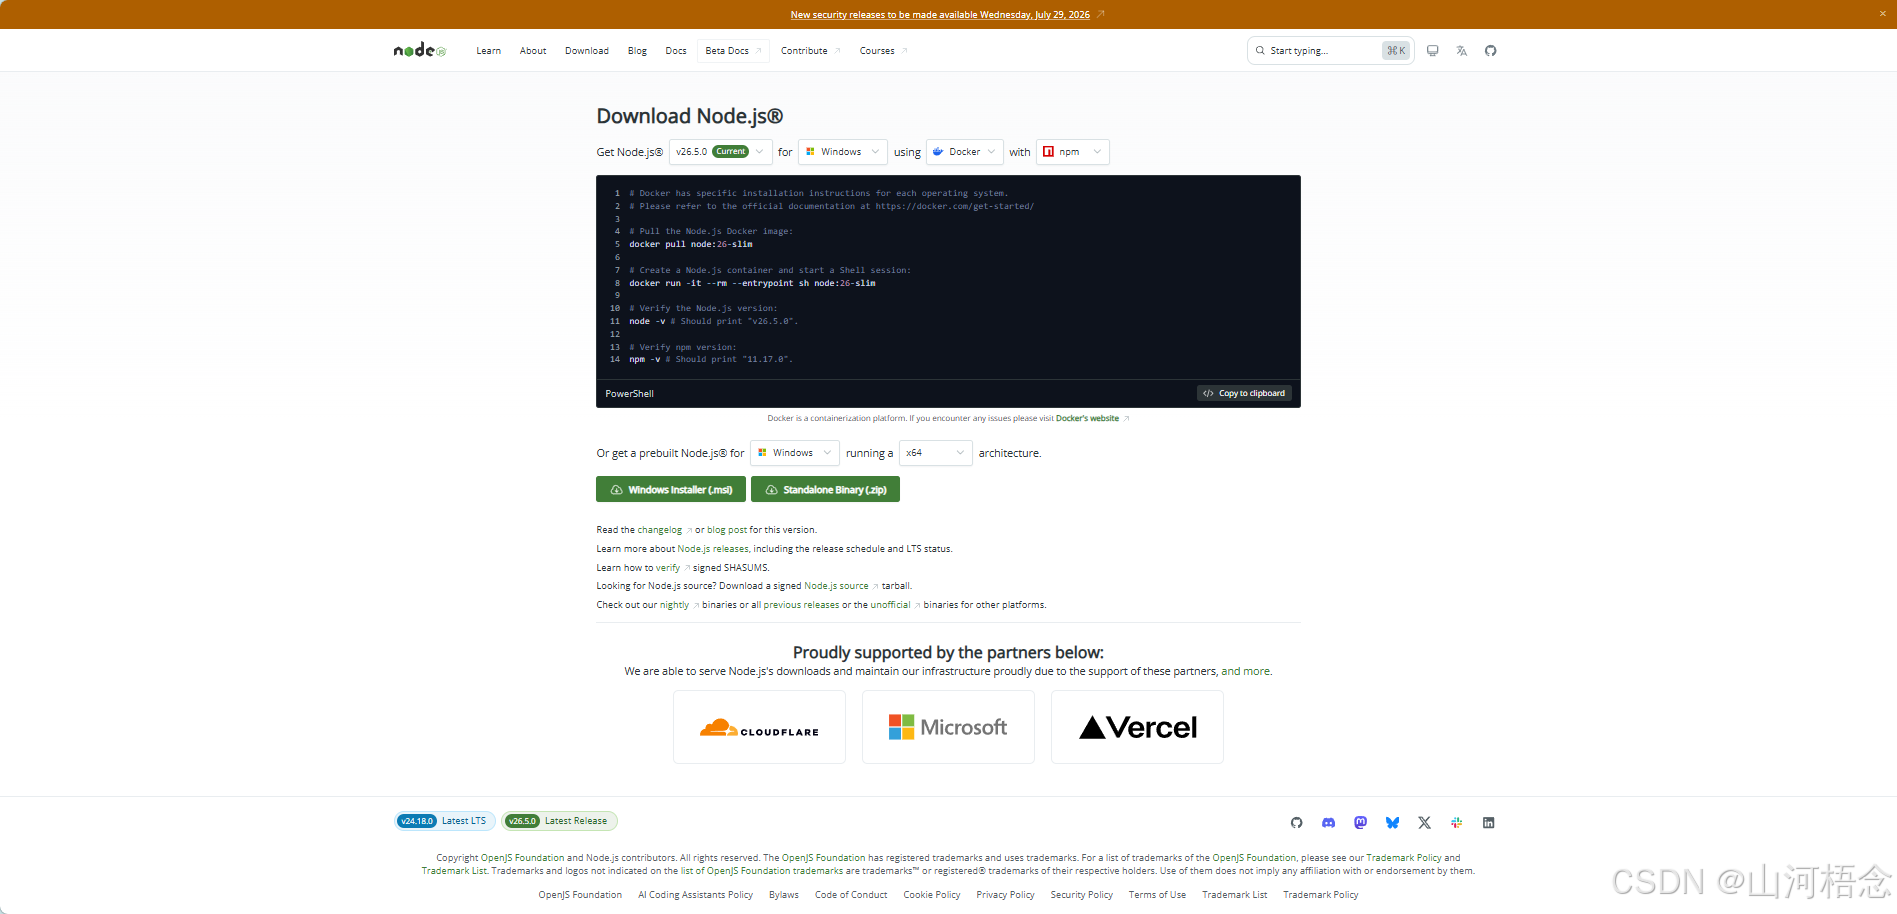This screenshot has height=914, width=1897.
Task: Focus the 'Start typing...' search field
Action: pos(1330,51)
